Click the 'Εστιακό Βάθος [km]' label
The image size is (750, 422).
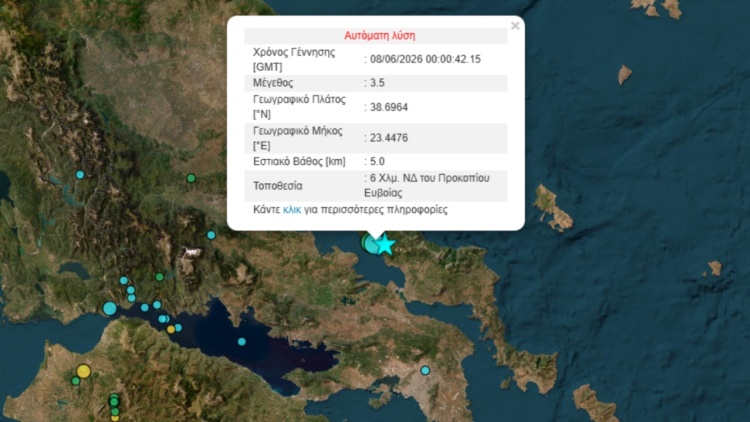click(x=299, y=162)
